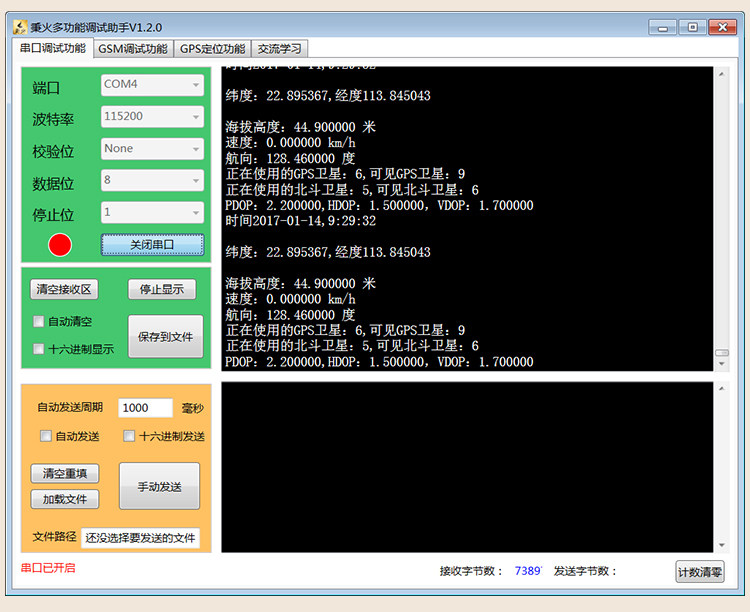Screen dimensions: 750x612
Task: Expand the 停止位 dropdown
Action: pyautogui.click(x=152, y=212)
